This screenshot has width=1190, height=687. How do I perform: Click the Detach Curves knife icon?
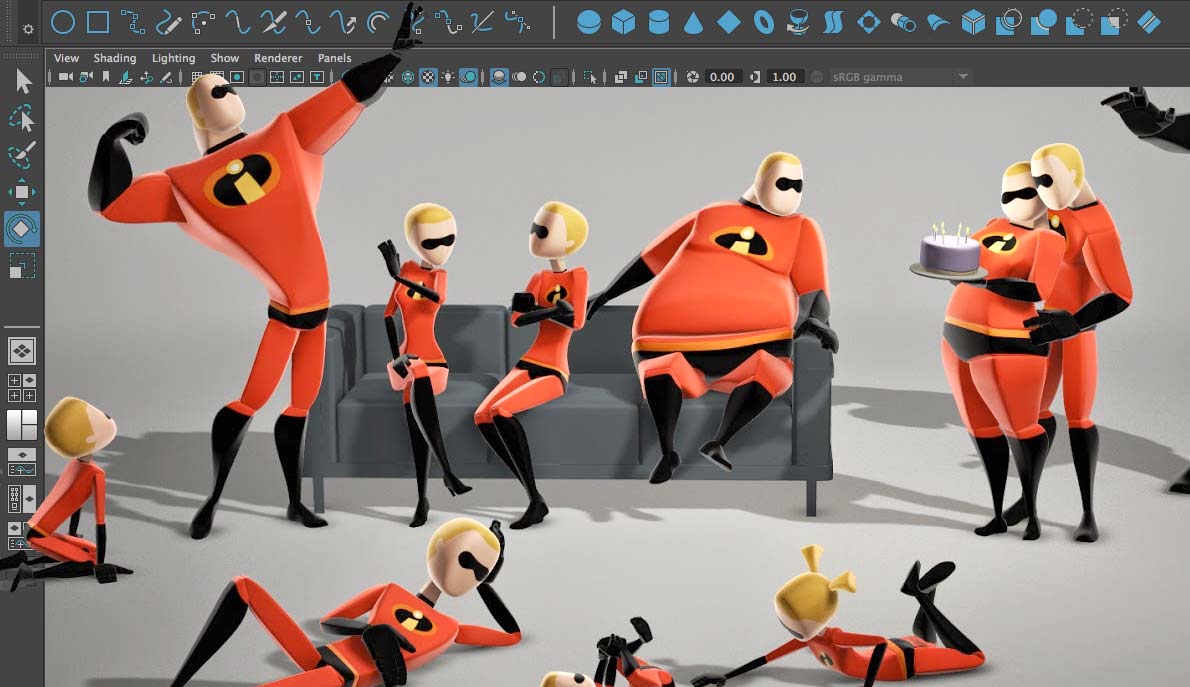tap(272, 22)
